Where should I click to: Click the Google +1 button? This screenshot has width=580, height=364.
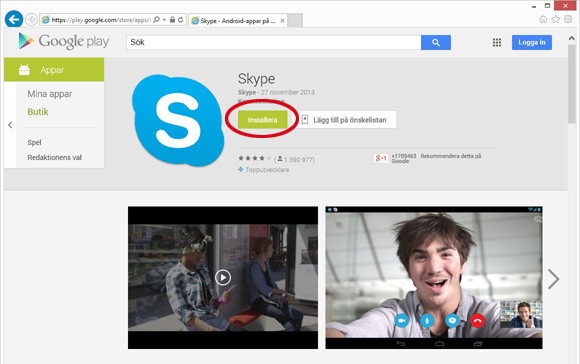(381, 158)
